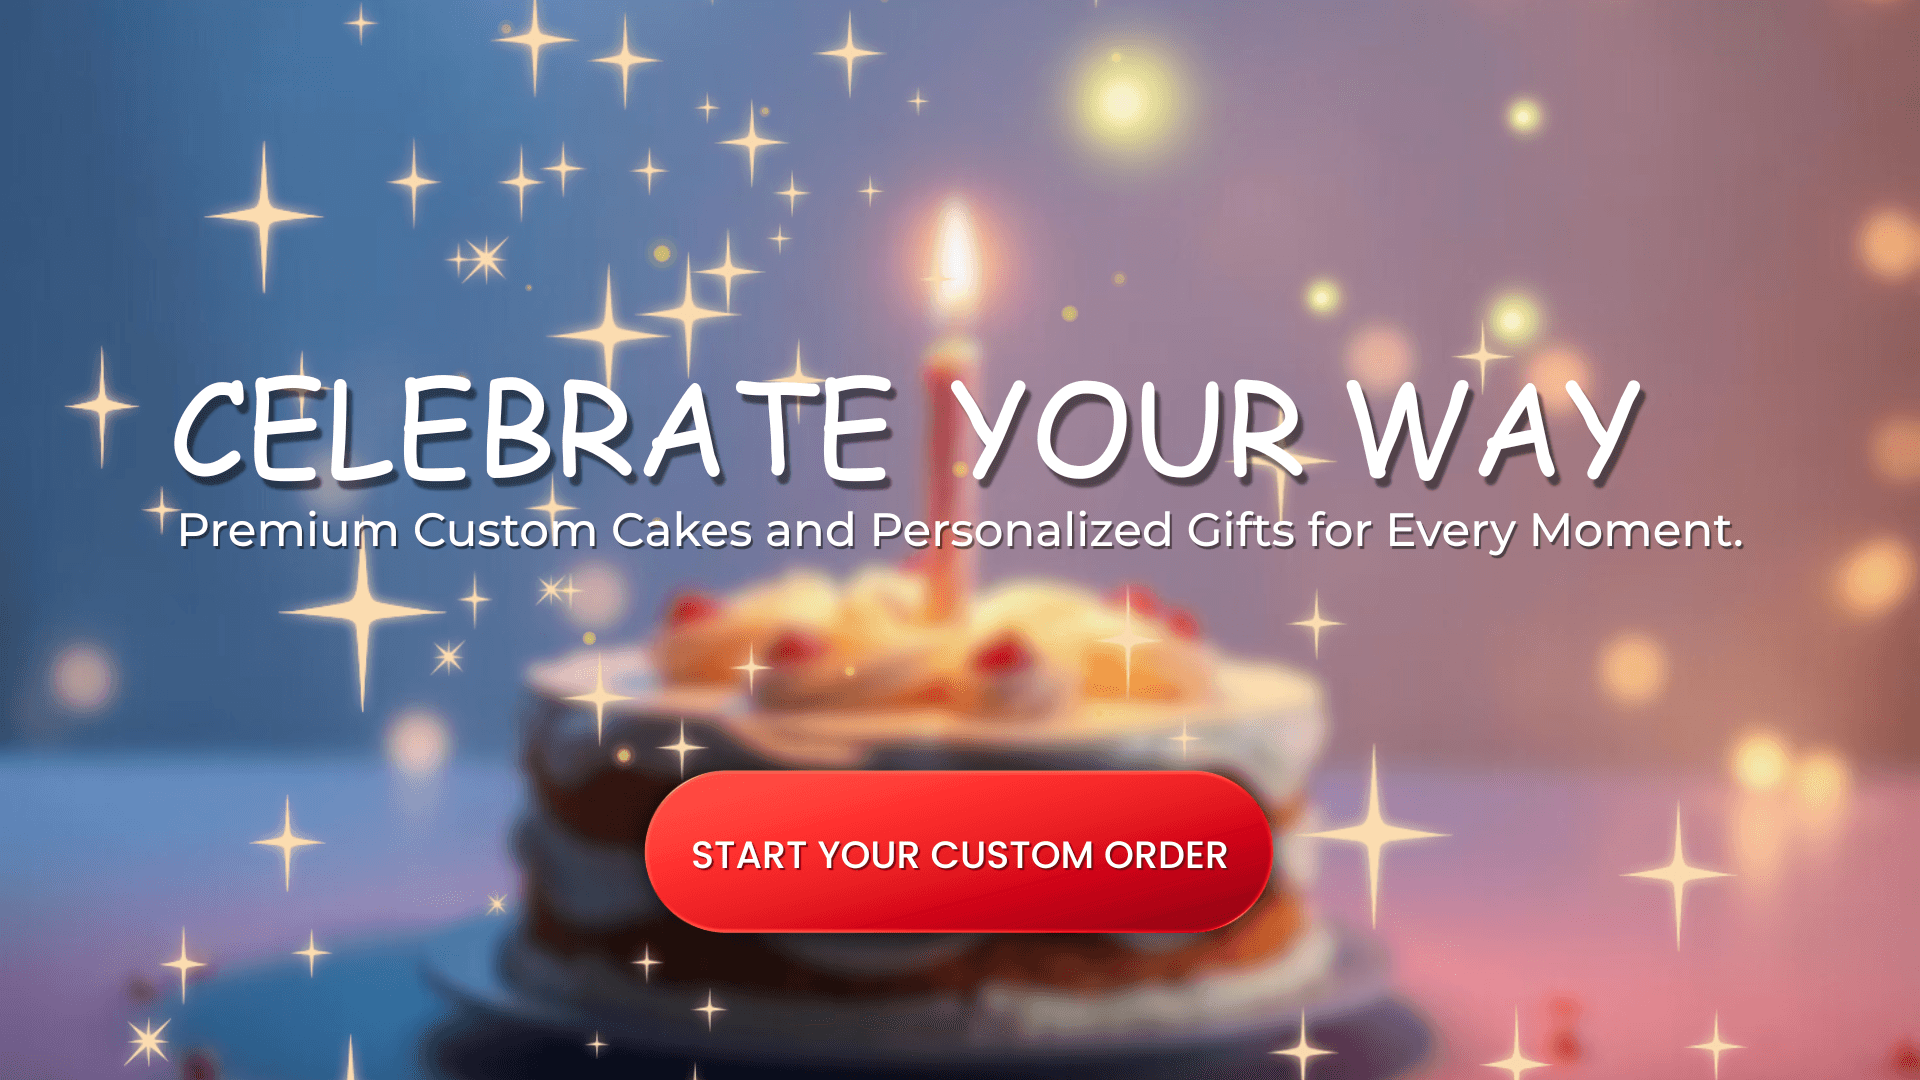Screen dimensions: 1920x1080
Task: Click the Celebrate Your Way headline
Action: click(x=906, y=430)
